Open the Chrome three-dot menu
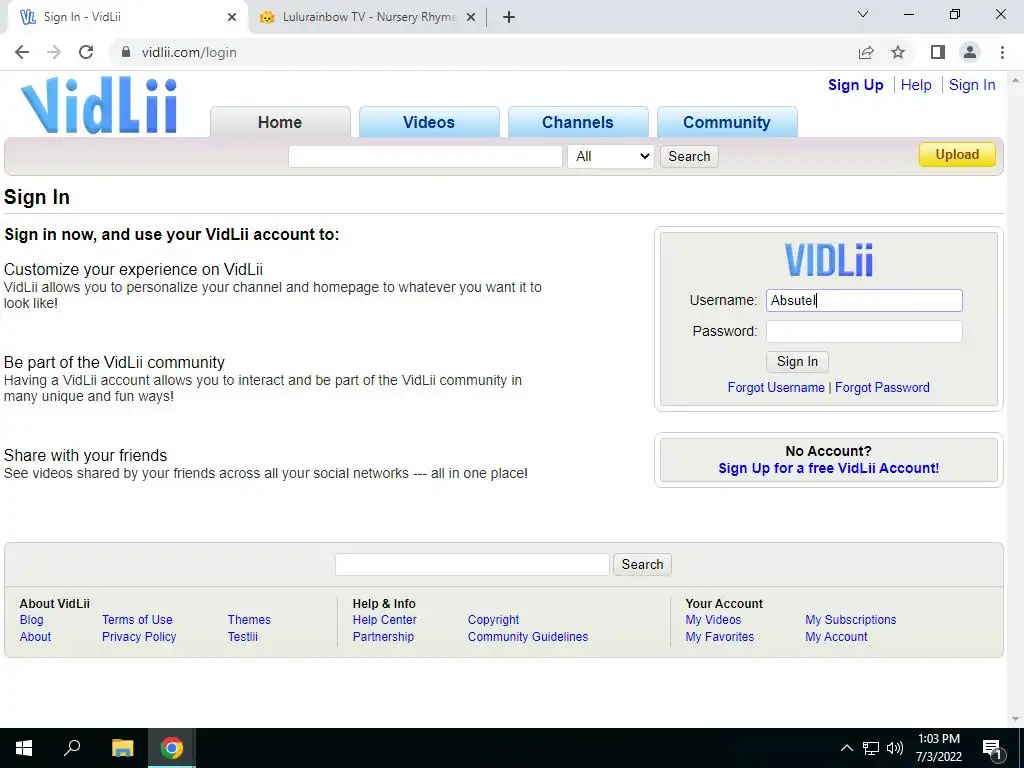 tap(1002, 52)
